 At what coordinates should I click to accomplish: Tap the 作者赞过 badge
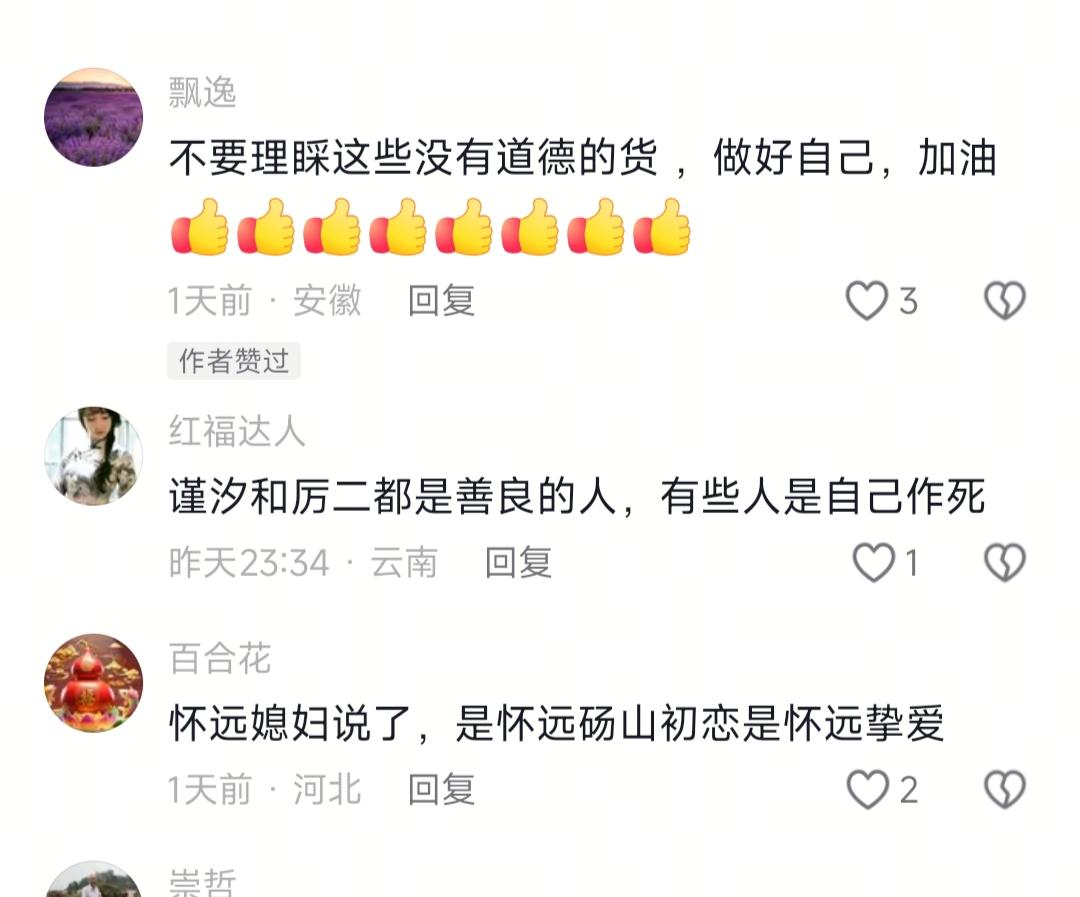coord(233,360)
